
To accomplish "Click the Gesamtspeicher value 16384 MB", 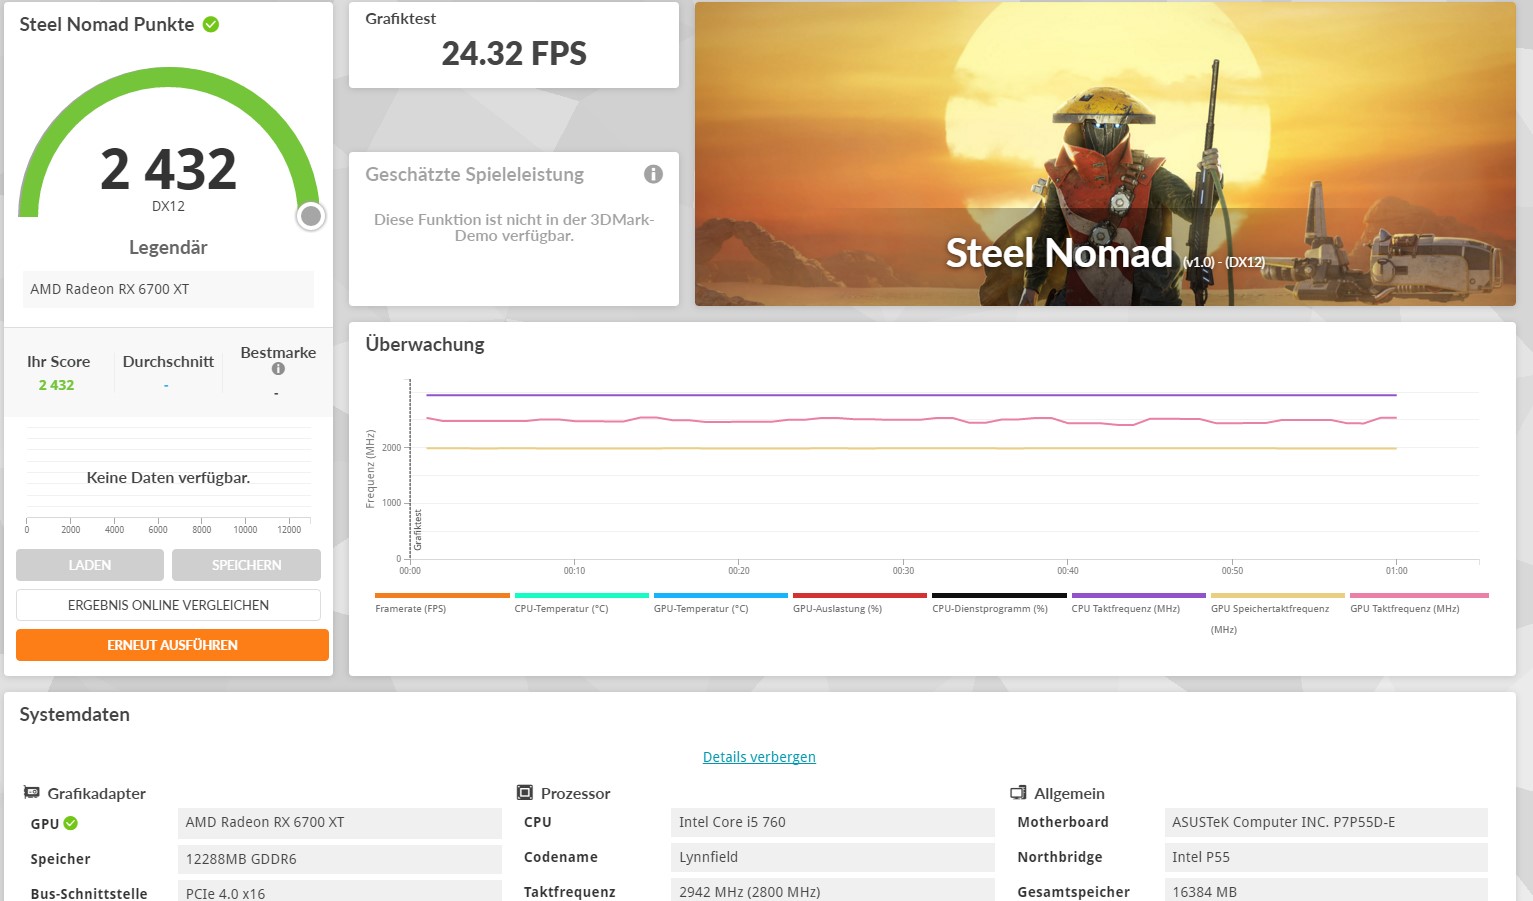I will pos(1326,890).
